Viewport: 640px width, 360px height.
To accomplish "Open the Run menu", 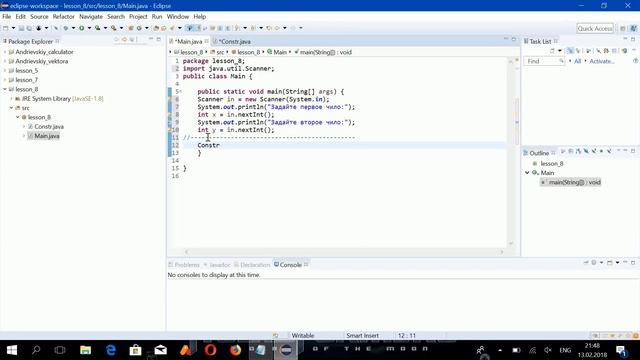I will pyautogui.click(x=157, y=16).
